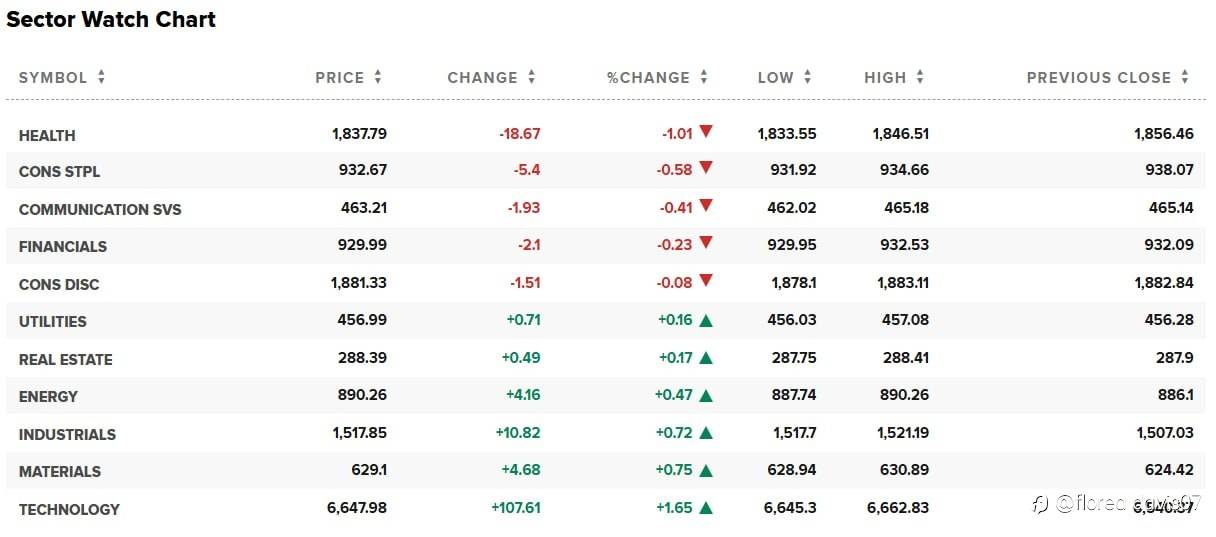Viewport: 1216px width, 537px height.
Task: Sort table by the SYMBOL sort arrows
Action: click(x=102, y=77)
